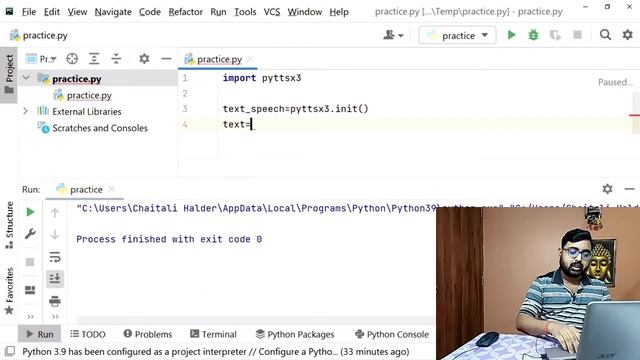Image resolution: width=640 pixels, height=360 pixels.
Task: Click the red error stripe marker
Action: [634, 115]
